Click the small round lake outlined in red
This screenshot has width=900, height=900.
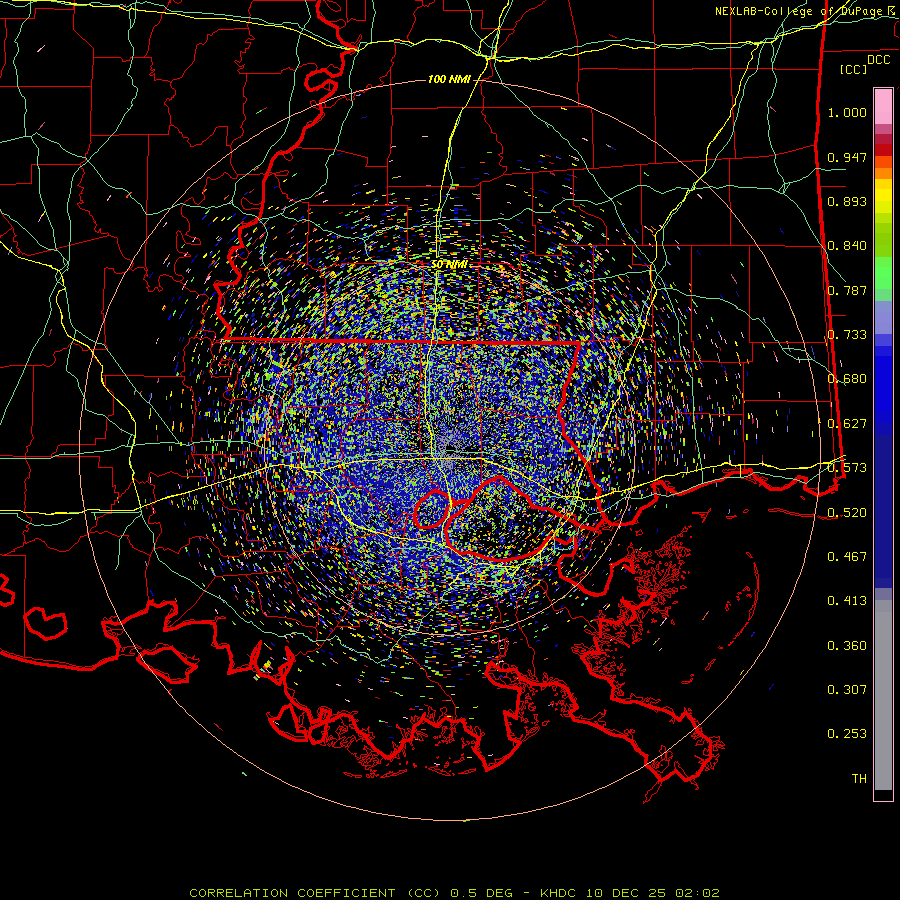click(432, 509)
